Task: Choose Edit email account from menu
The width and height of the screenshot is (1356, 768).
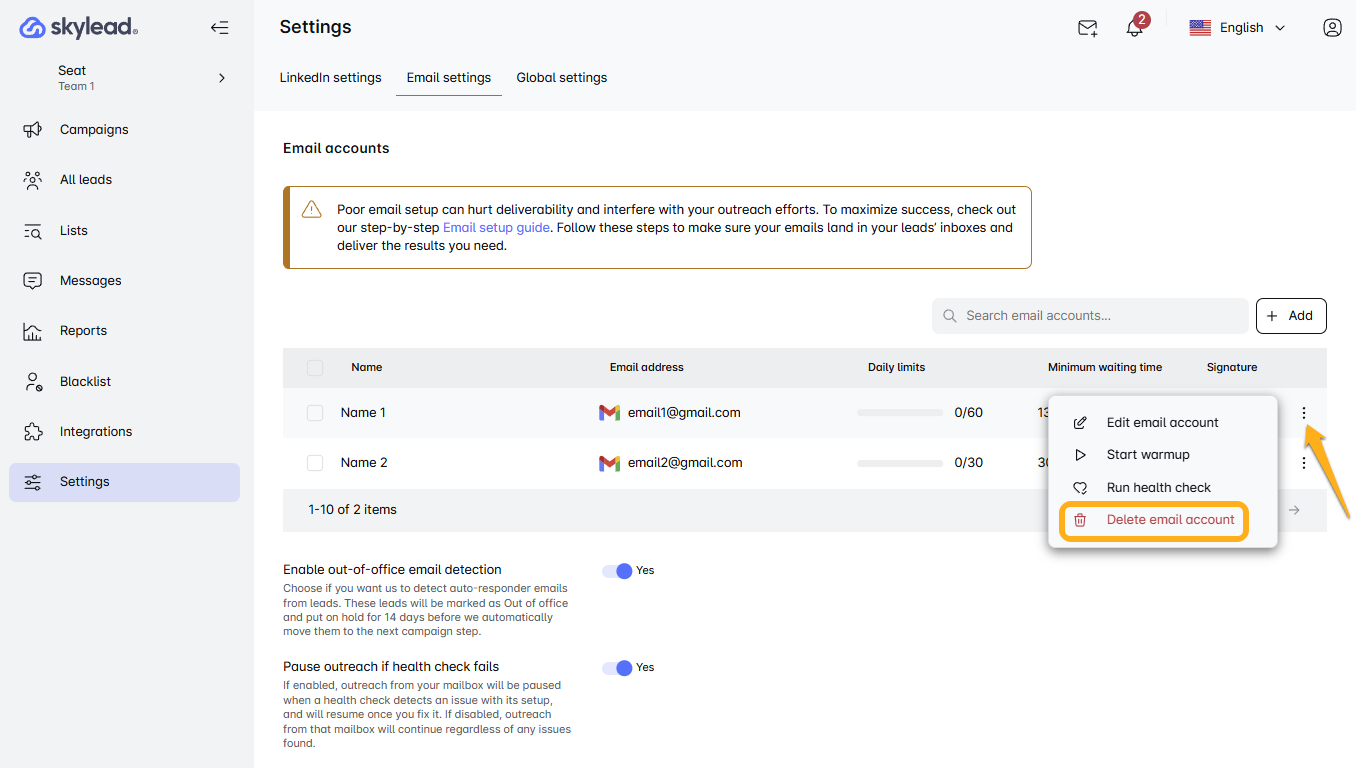Action: click(1163, 423)
